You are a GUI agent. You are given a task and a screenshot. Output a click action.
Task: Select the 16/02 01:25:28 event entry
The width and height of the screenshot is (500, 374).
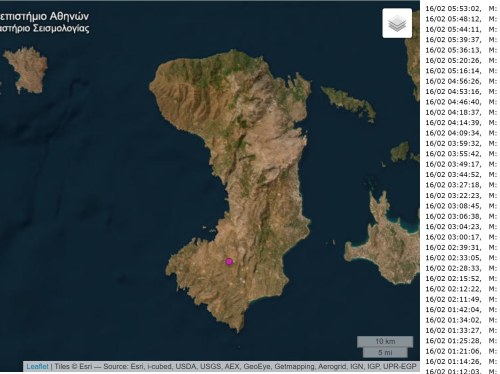461,341
